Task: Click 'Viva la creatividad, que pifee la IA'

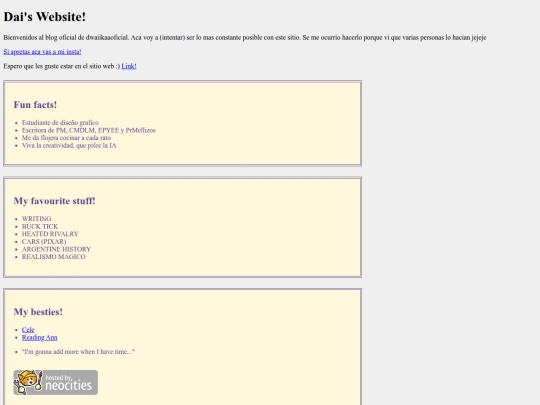Action: (69, 145)
